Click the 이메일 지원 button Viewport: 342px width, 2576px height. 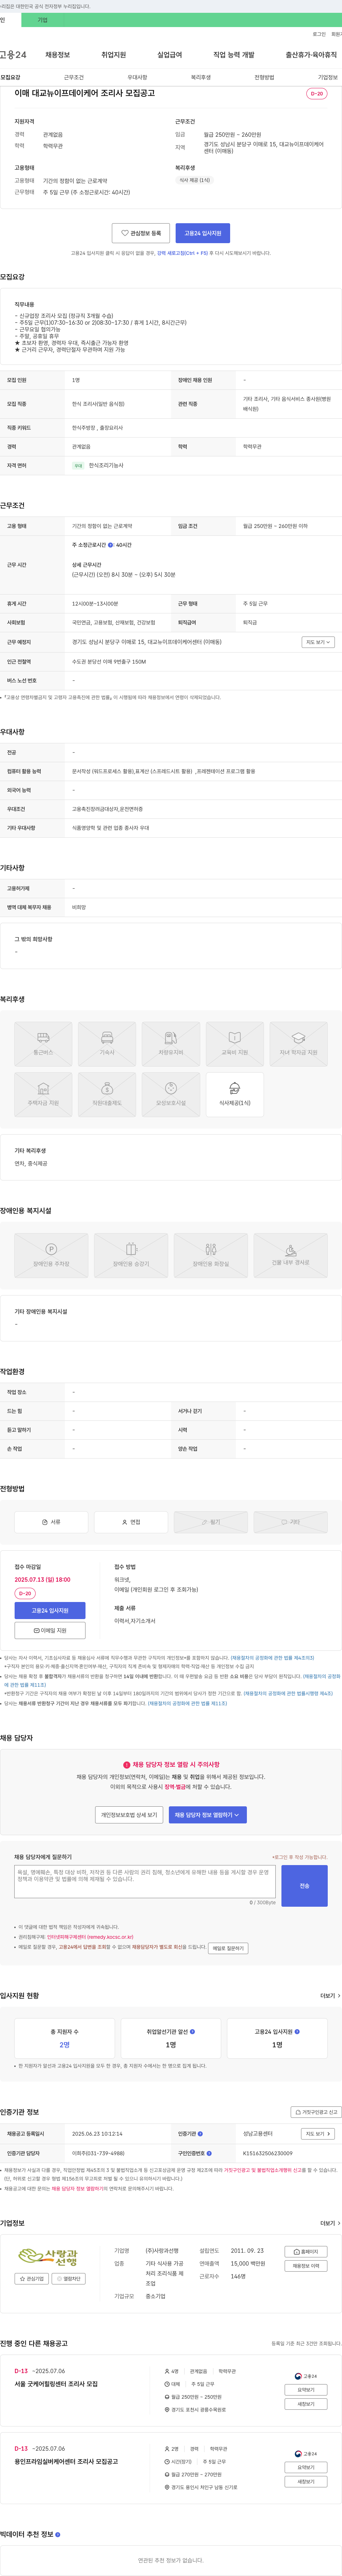click(50, 1630)
